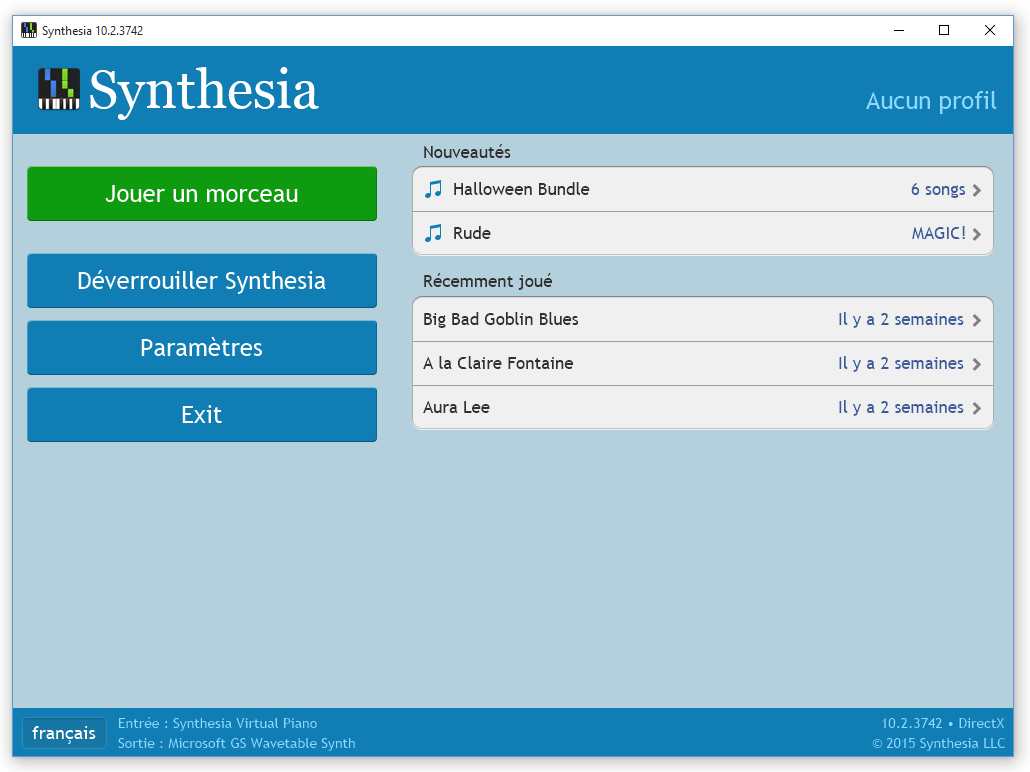Click the Synthesia title bar app icon
This screenshot has width=1030, height=772.
pyautogui.click(x=29, y=30)
